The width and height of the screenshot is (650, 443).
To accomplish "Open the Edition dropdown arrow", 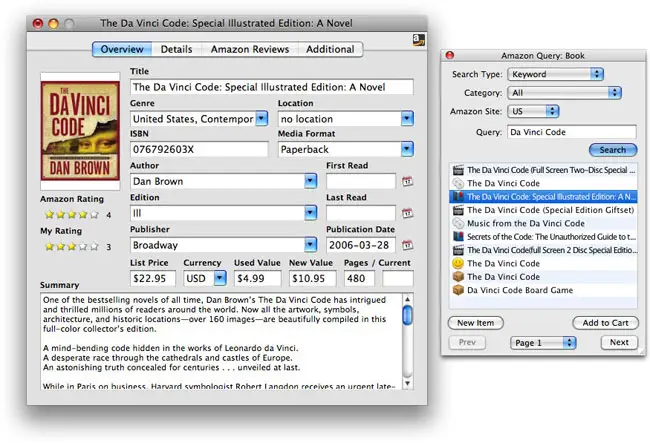I will pyautogui.click(x=310, y=213).
